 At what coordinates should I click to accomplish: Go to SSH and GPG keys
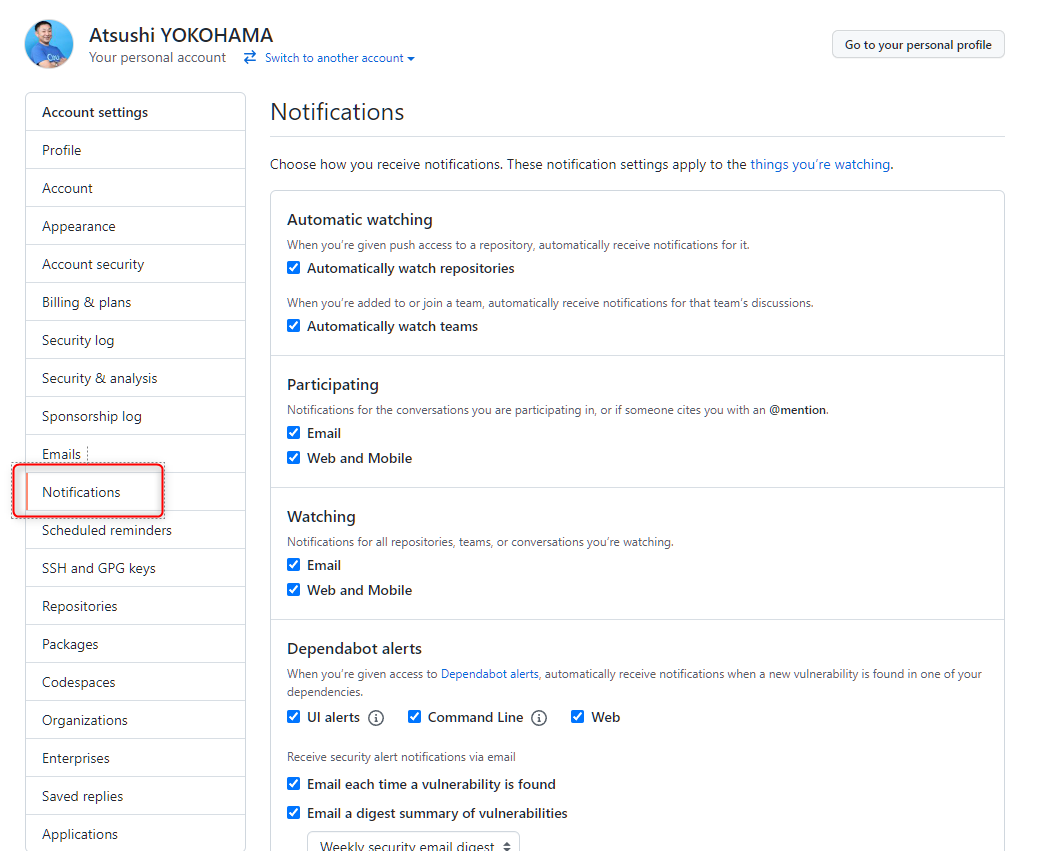coord(135,568)
